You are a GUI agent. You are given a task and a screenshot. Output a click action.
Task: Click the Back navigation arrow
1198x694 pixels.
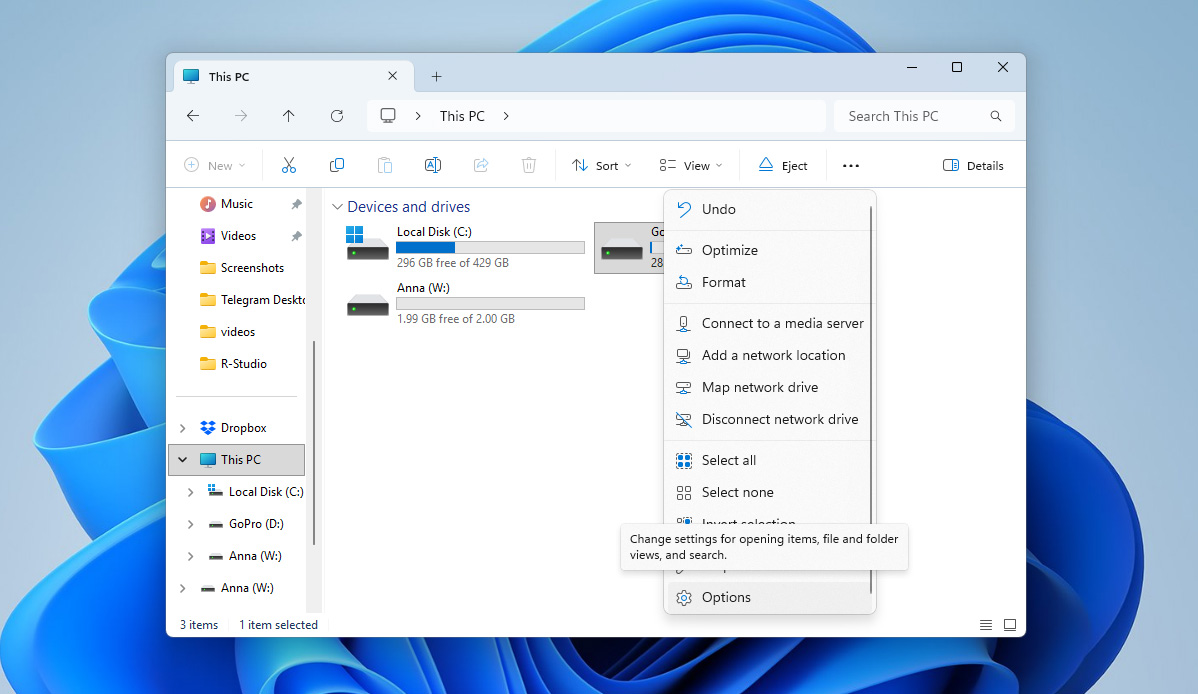click(193, 116)
